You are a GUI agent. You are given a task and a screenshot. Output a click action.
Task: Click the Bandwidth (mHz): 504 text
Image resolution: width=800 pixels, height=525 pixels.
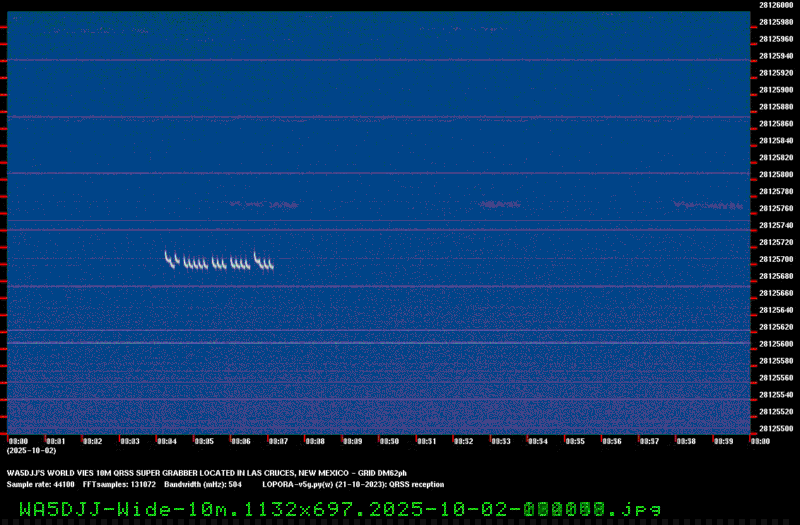203,484
